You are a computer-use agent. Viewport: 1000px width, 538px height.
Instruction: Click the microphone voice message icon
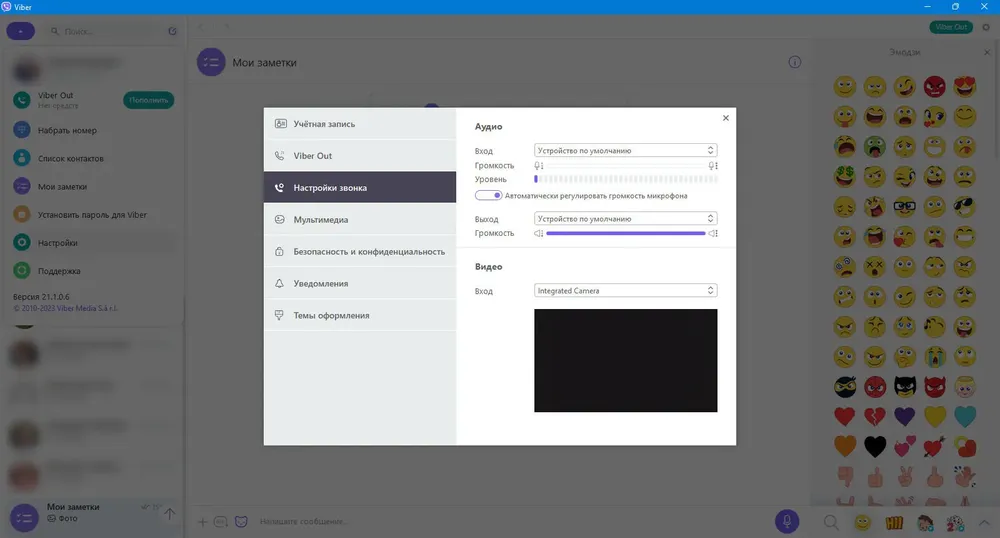(787, 521)
